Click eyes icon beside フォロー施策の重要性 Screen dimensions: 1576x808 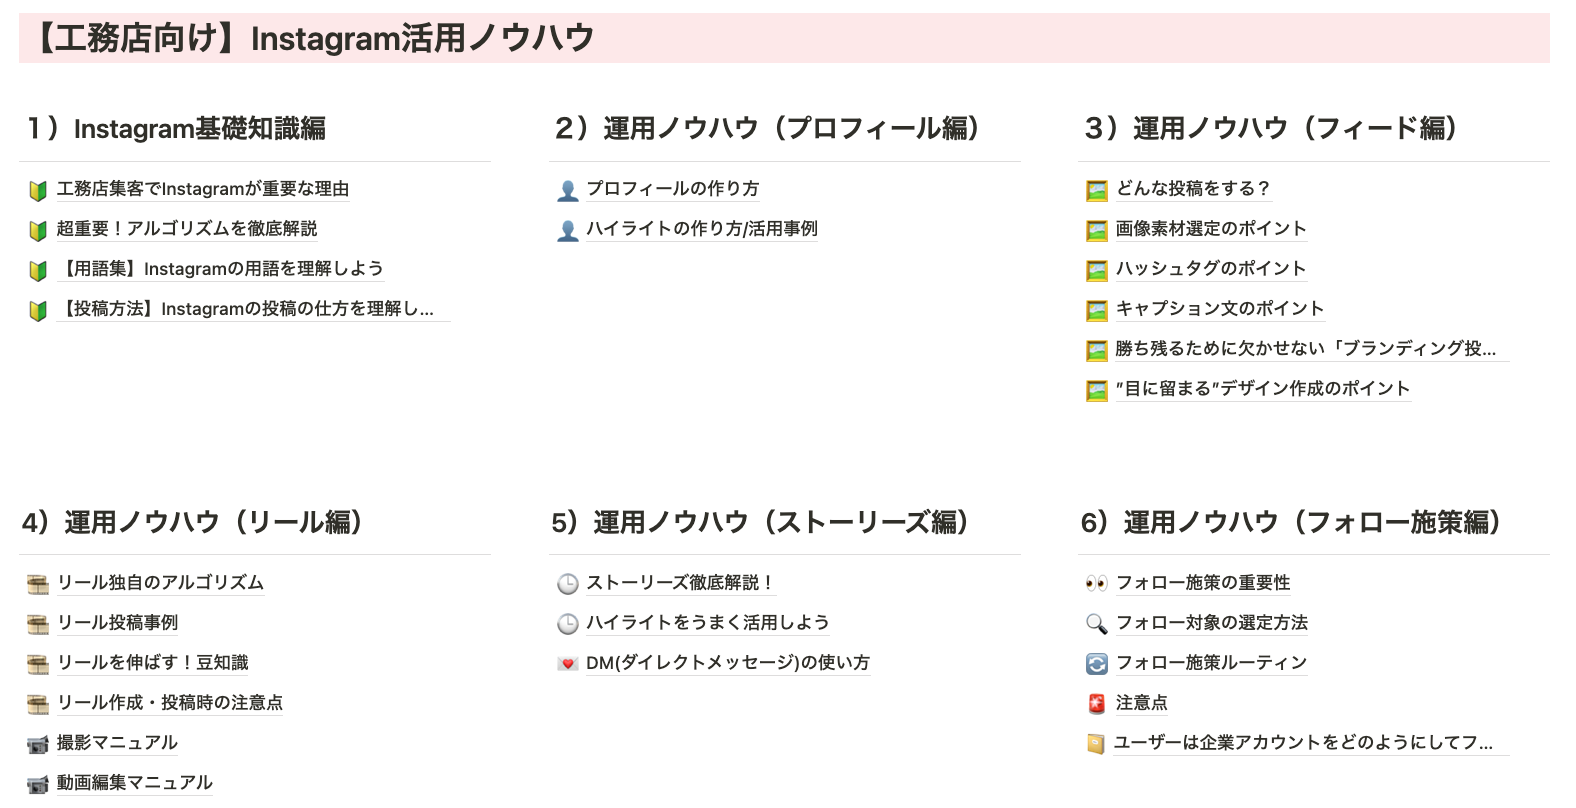coord(1097,584)
